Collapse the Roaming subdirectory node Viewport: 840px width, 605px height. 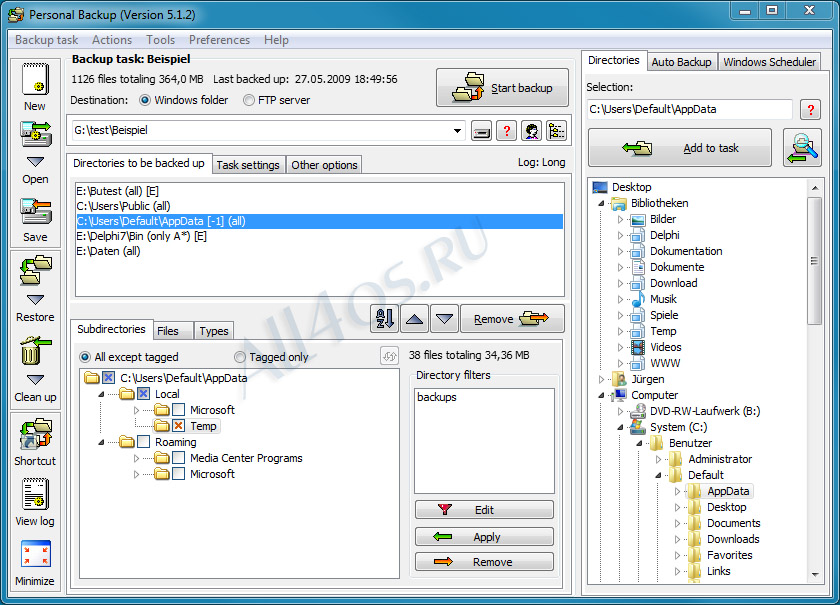pos(101,443)
